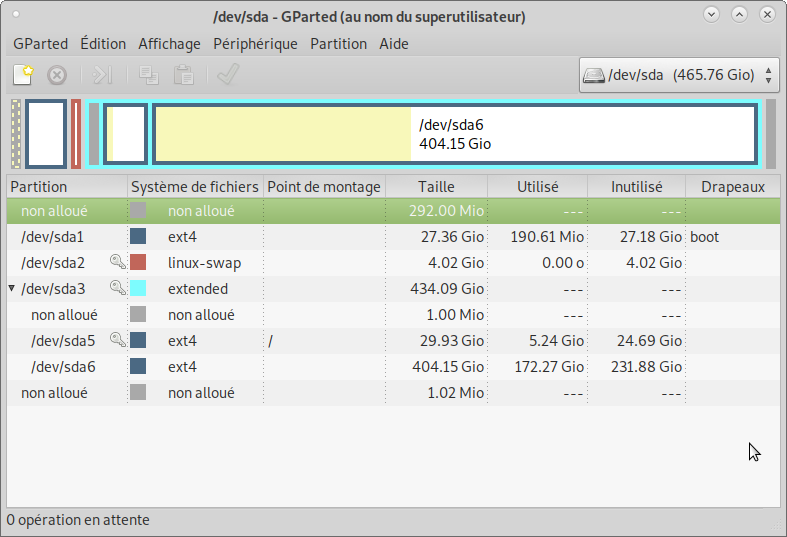Click the Copy partition toolbar icon
This screenshot has width=787, height=537.
(149, 75)
